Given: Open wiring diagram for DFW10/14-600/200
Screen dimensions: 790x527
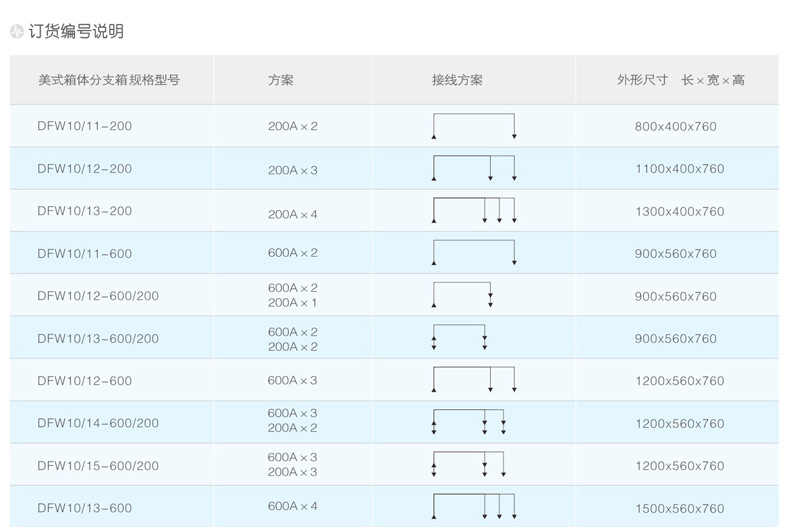Looking at the screenshot, I should click(469, 422).
